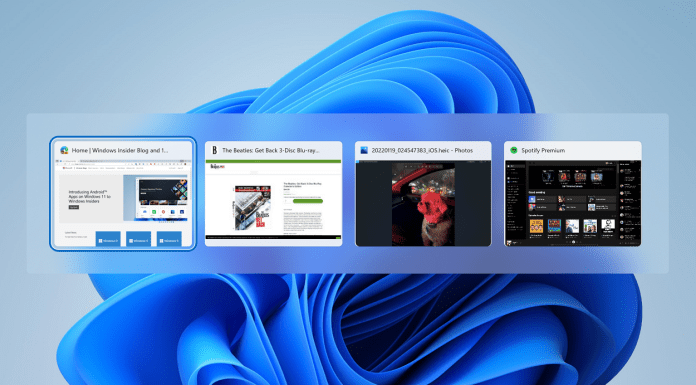Click the friend activity sidebar in Spotify preview
Image resolution: width=696 pixels, height=385 pixels.
(x=629, y=203)
